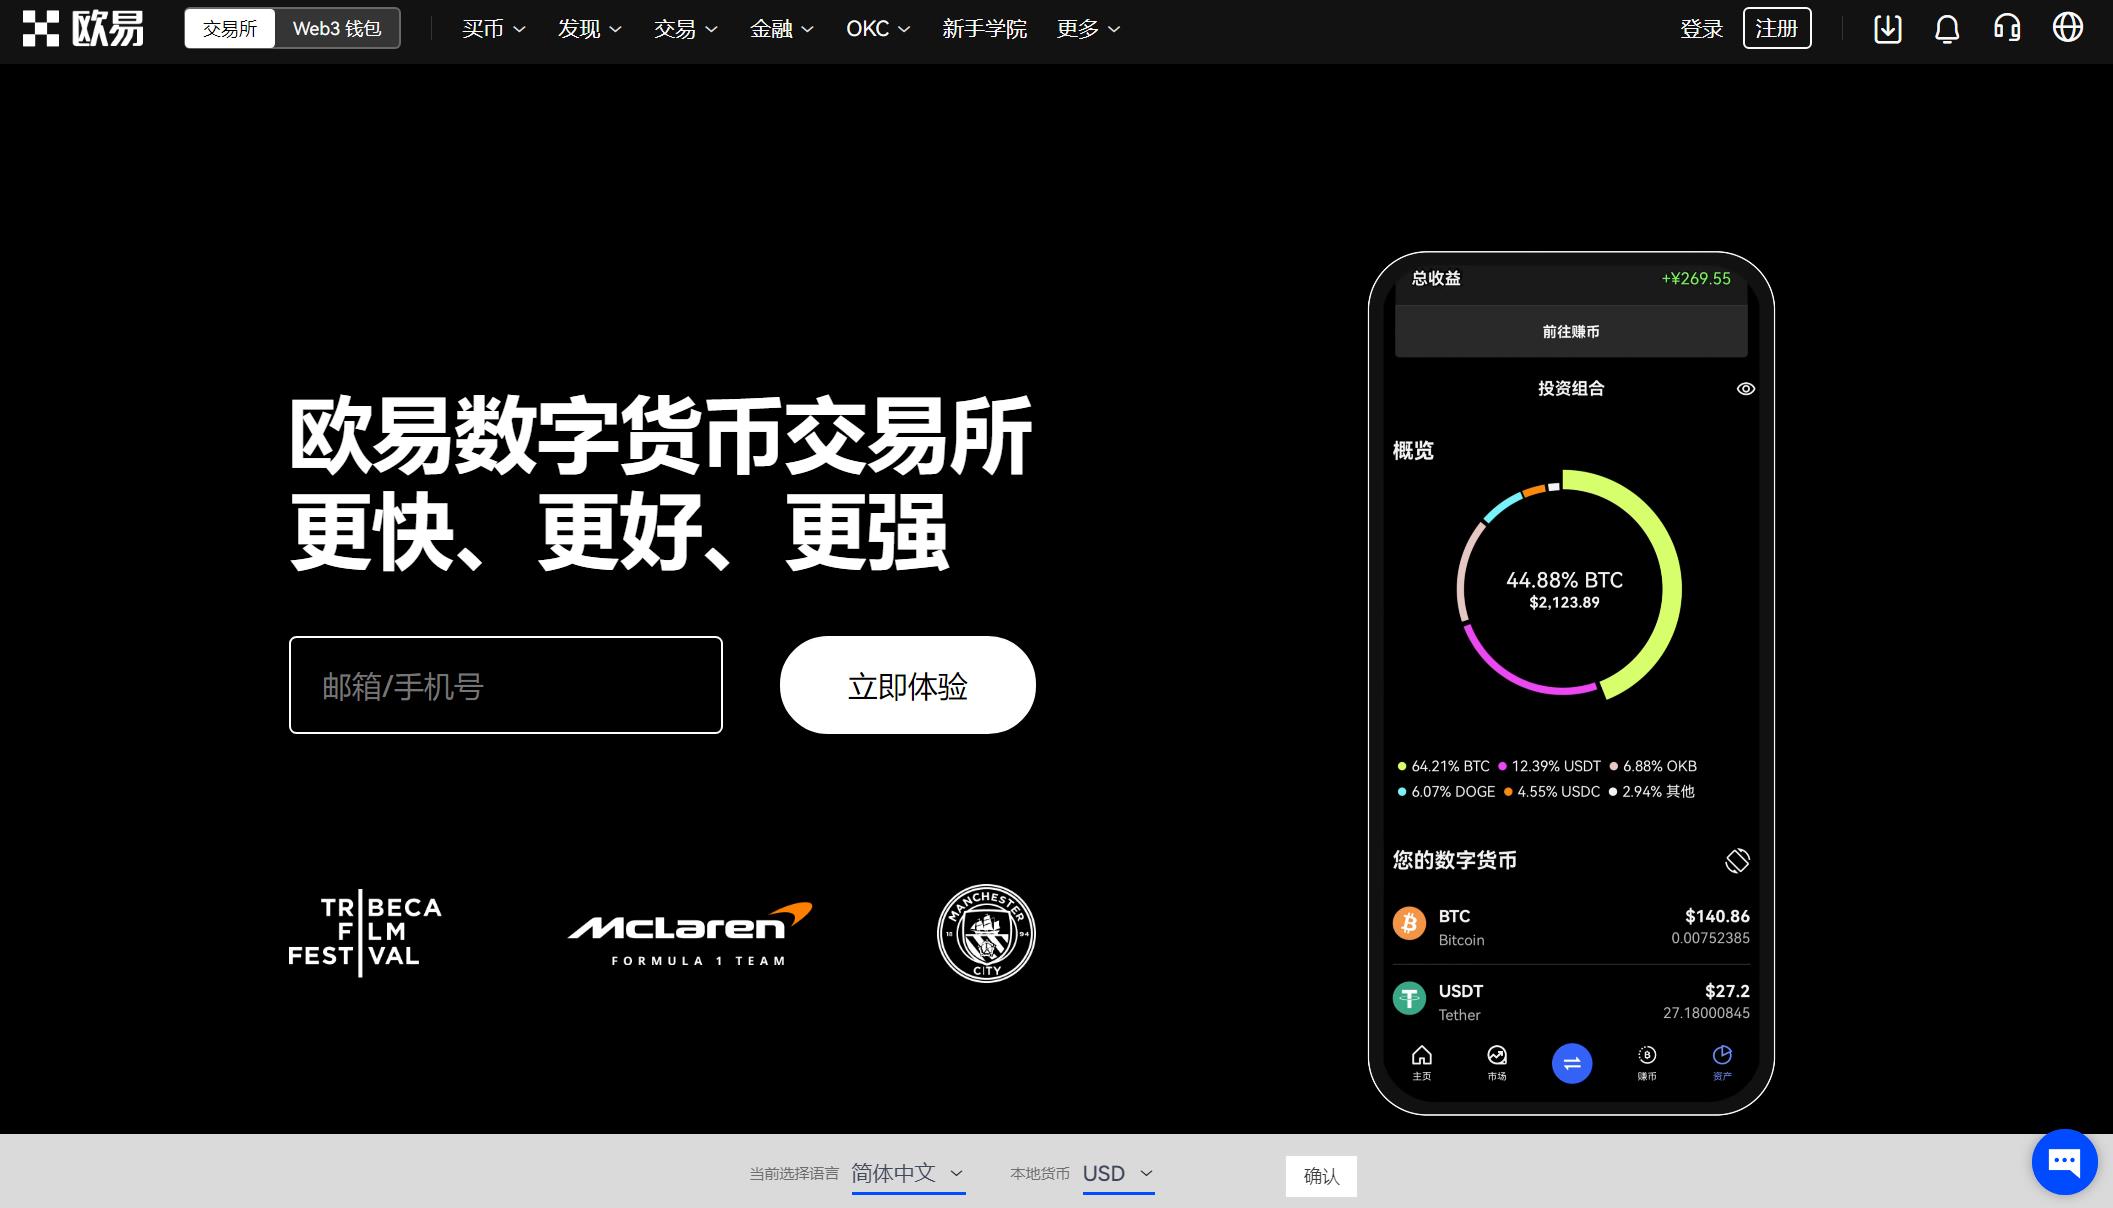The width and height of the screenshot is (2113, 1208).
Task: Click the 立即体验 register button
Action: tap(906, 684)
